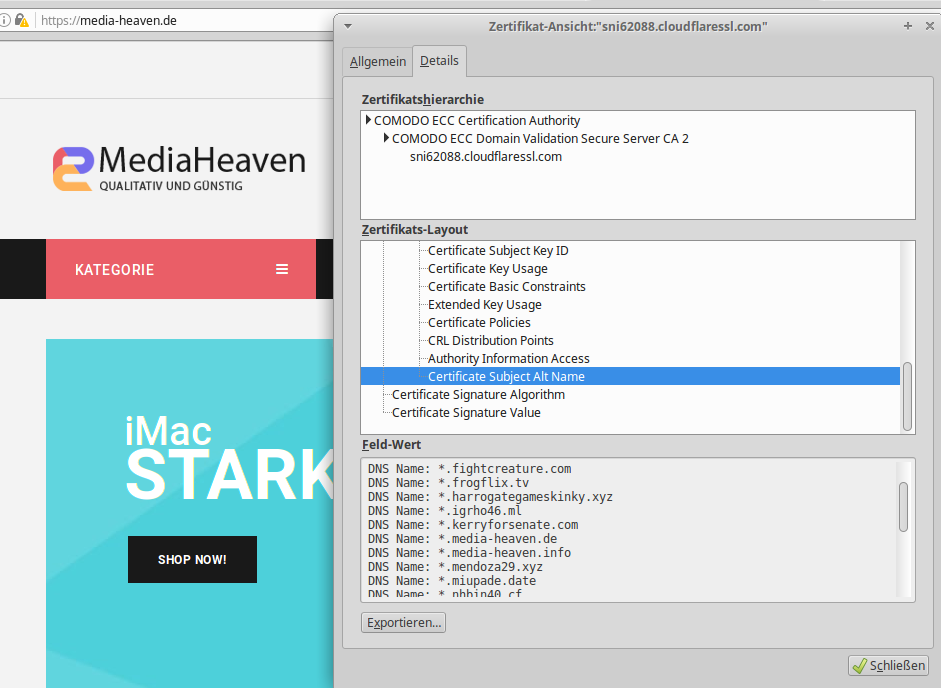Select Certificate Key Usage field
Viewport: 941px width, 688px height.
(487, 269)
